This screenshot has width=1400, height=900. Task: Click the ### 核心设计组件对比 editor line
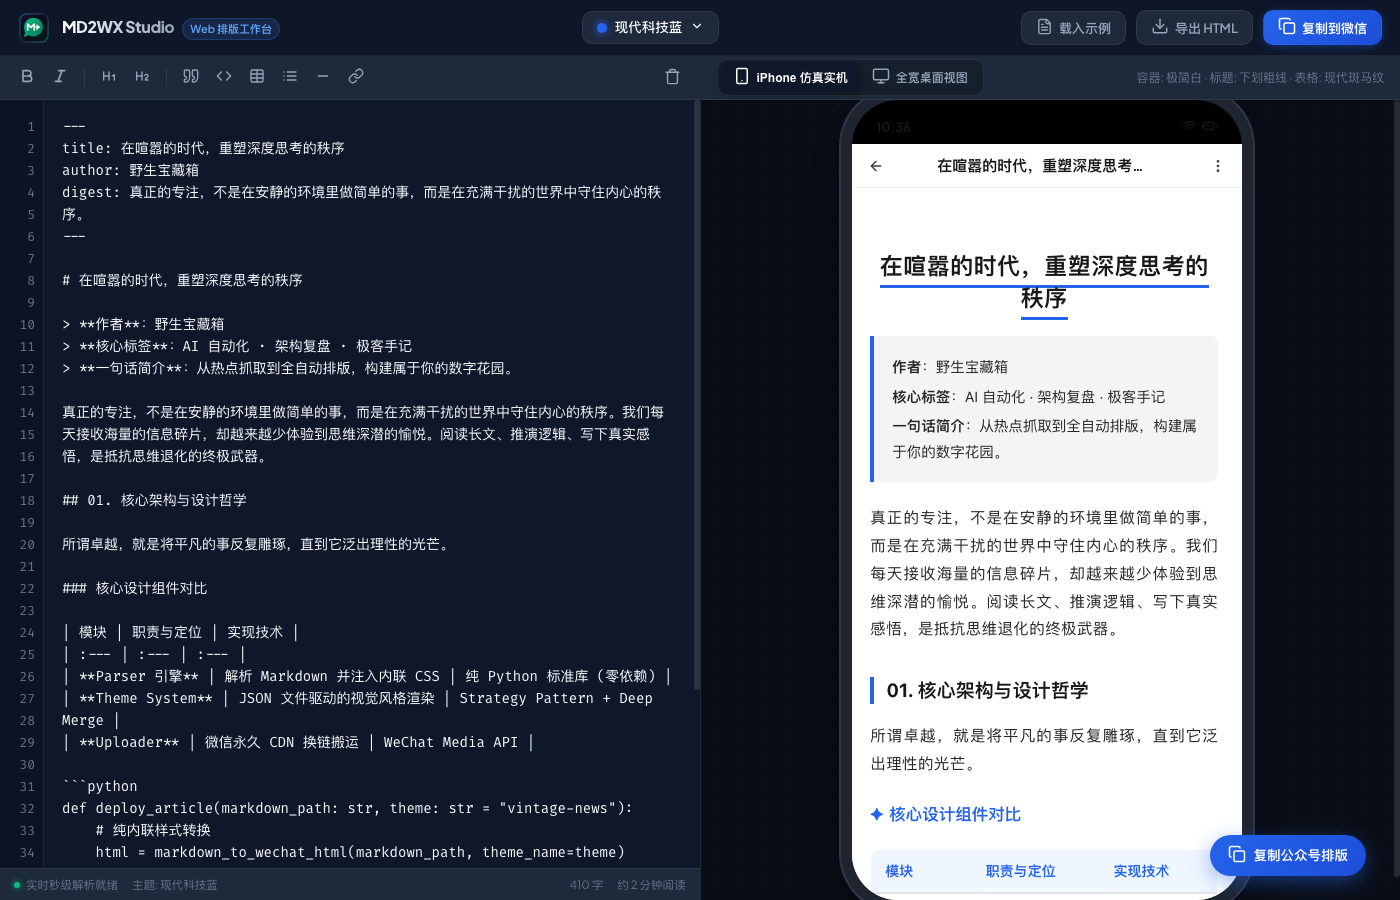[135, 588]
